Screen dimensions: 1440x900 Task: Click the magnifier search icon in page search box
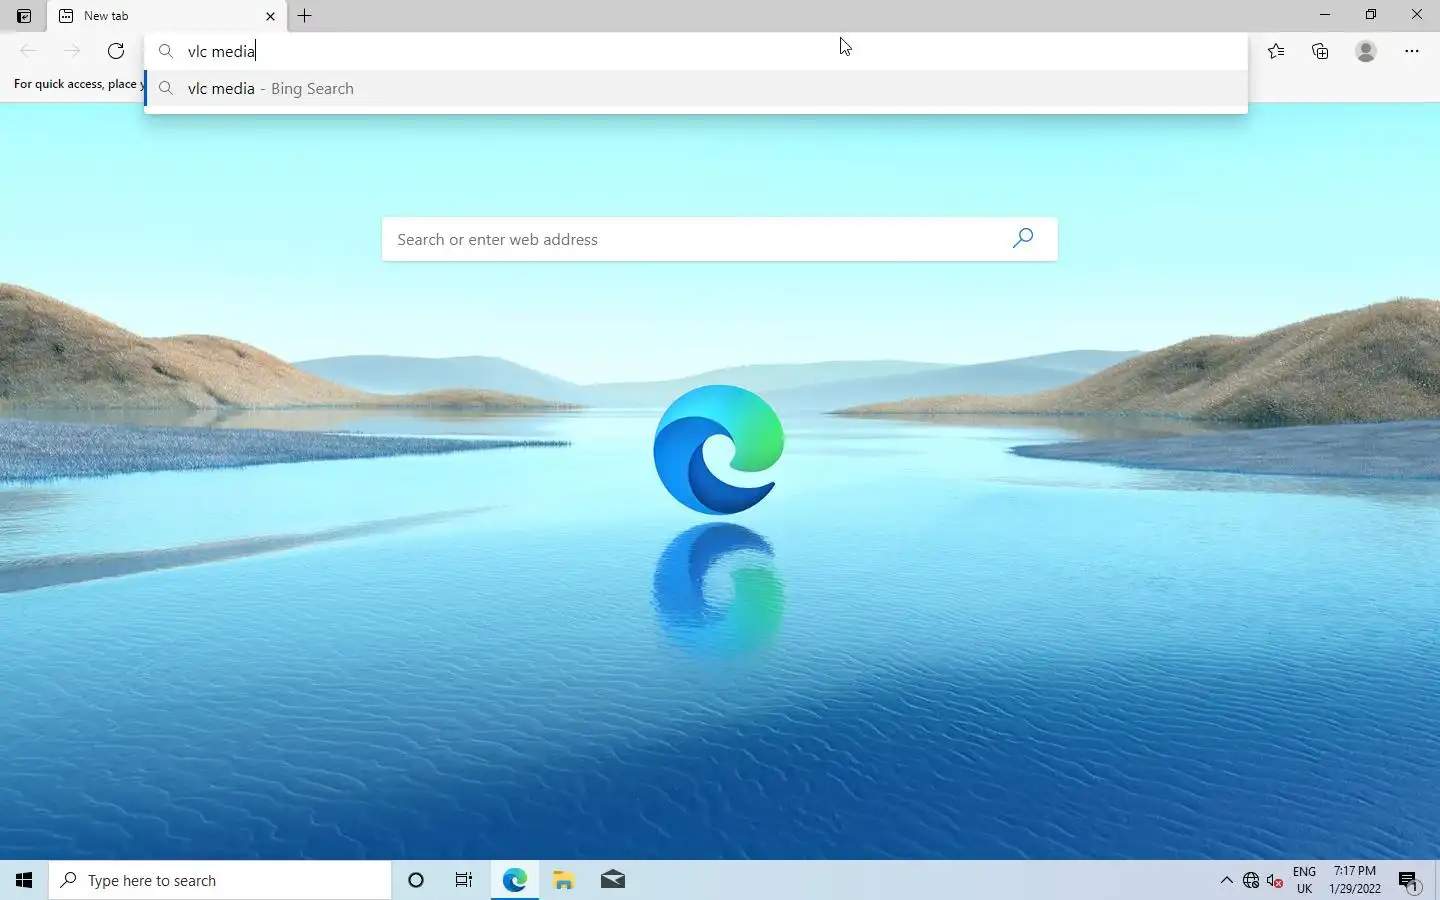[1022, 238]
